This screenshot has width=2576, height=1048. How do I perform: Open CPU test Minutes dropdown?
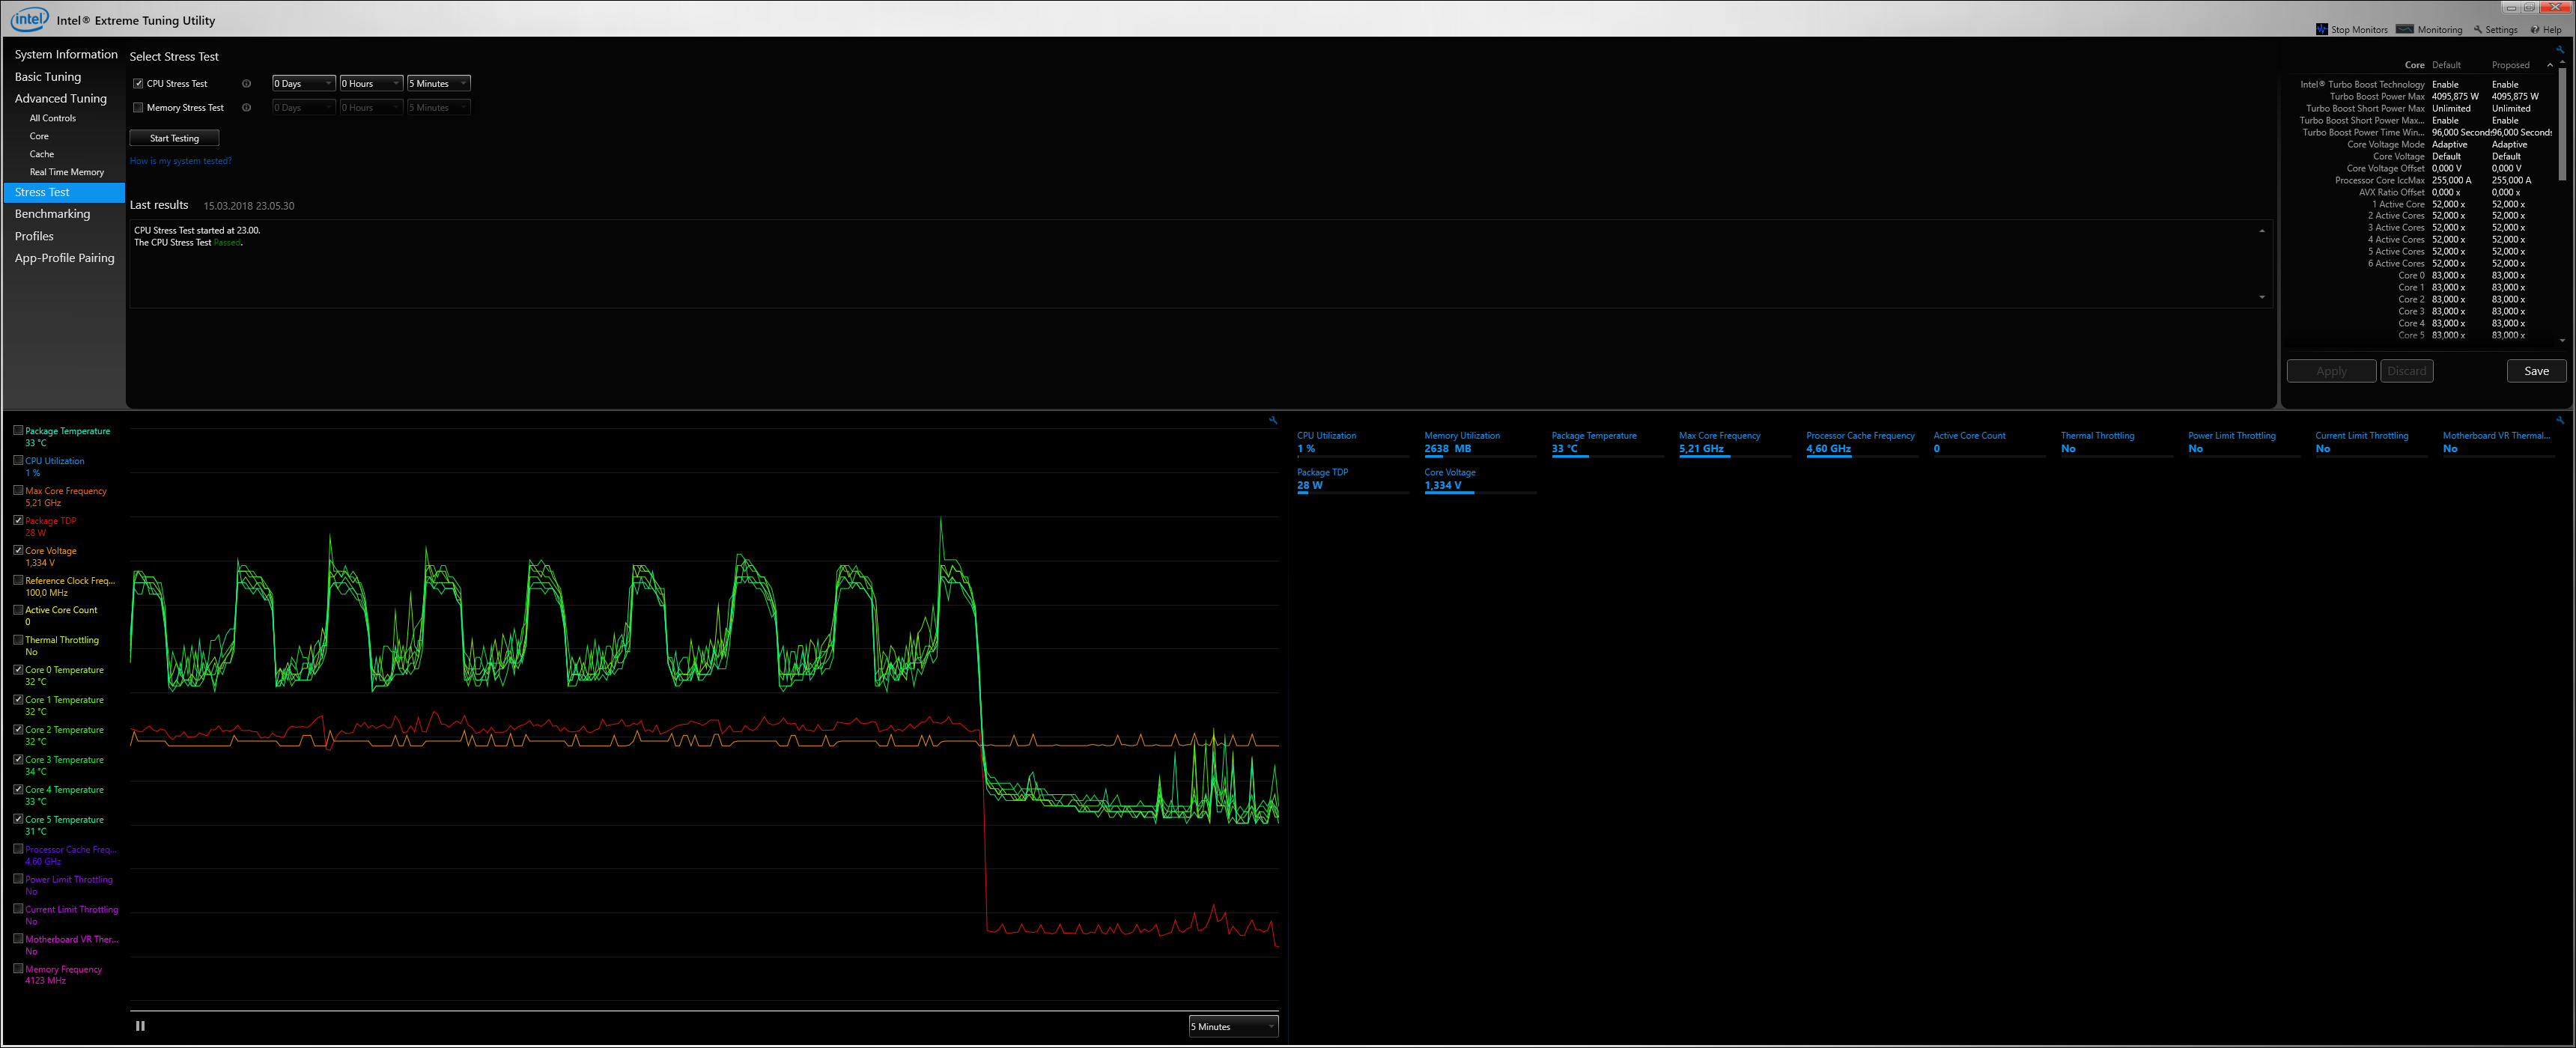coord(438,83)
